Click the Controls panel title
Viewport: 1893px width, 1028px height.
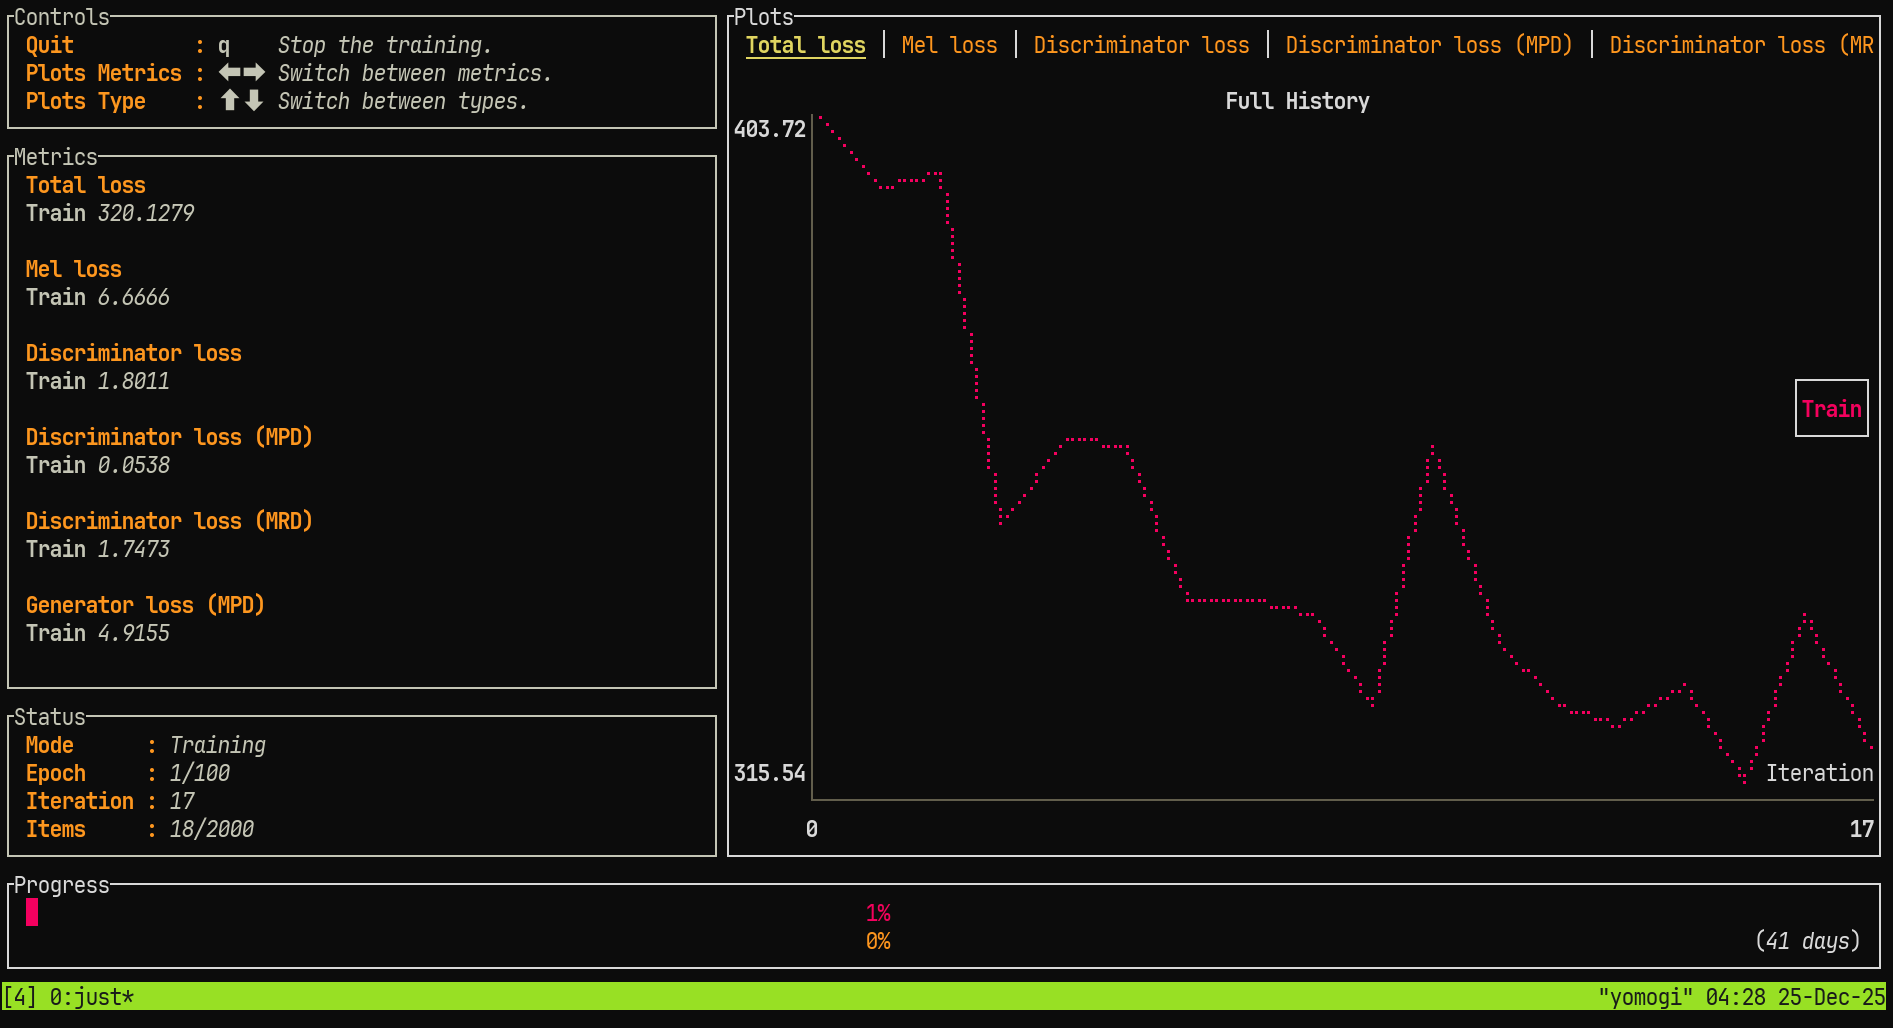coord(62,17)
